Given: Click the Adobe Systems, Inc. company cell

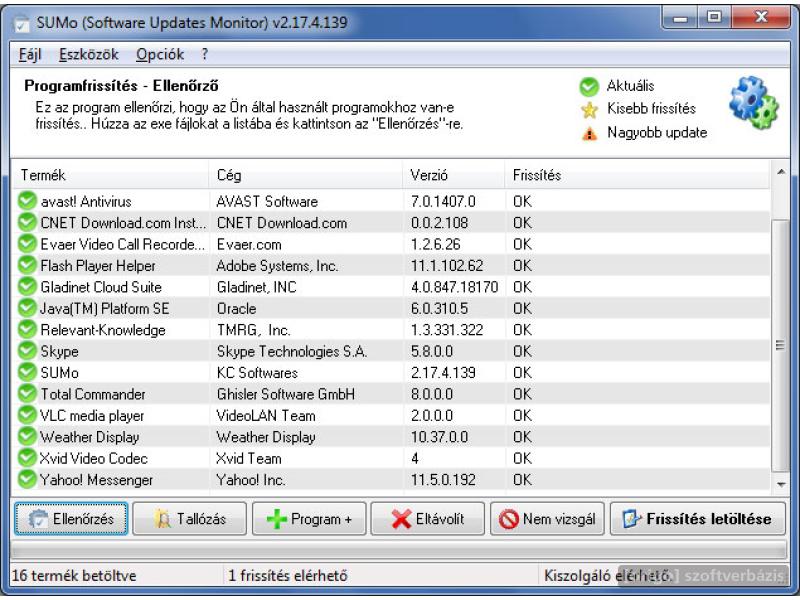Looking at the screenshot, I should tap(277, 266).
